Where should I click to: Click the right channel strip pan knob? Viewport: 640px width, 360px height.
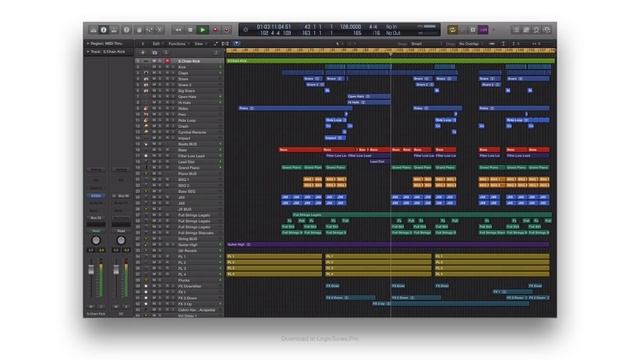tap(121, 240)
